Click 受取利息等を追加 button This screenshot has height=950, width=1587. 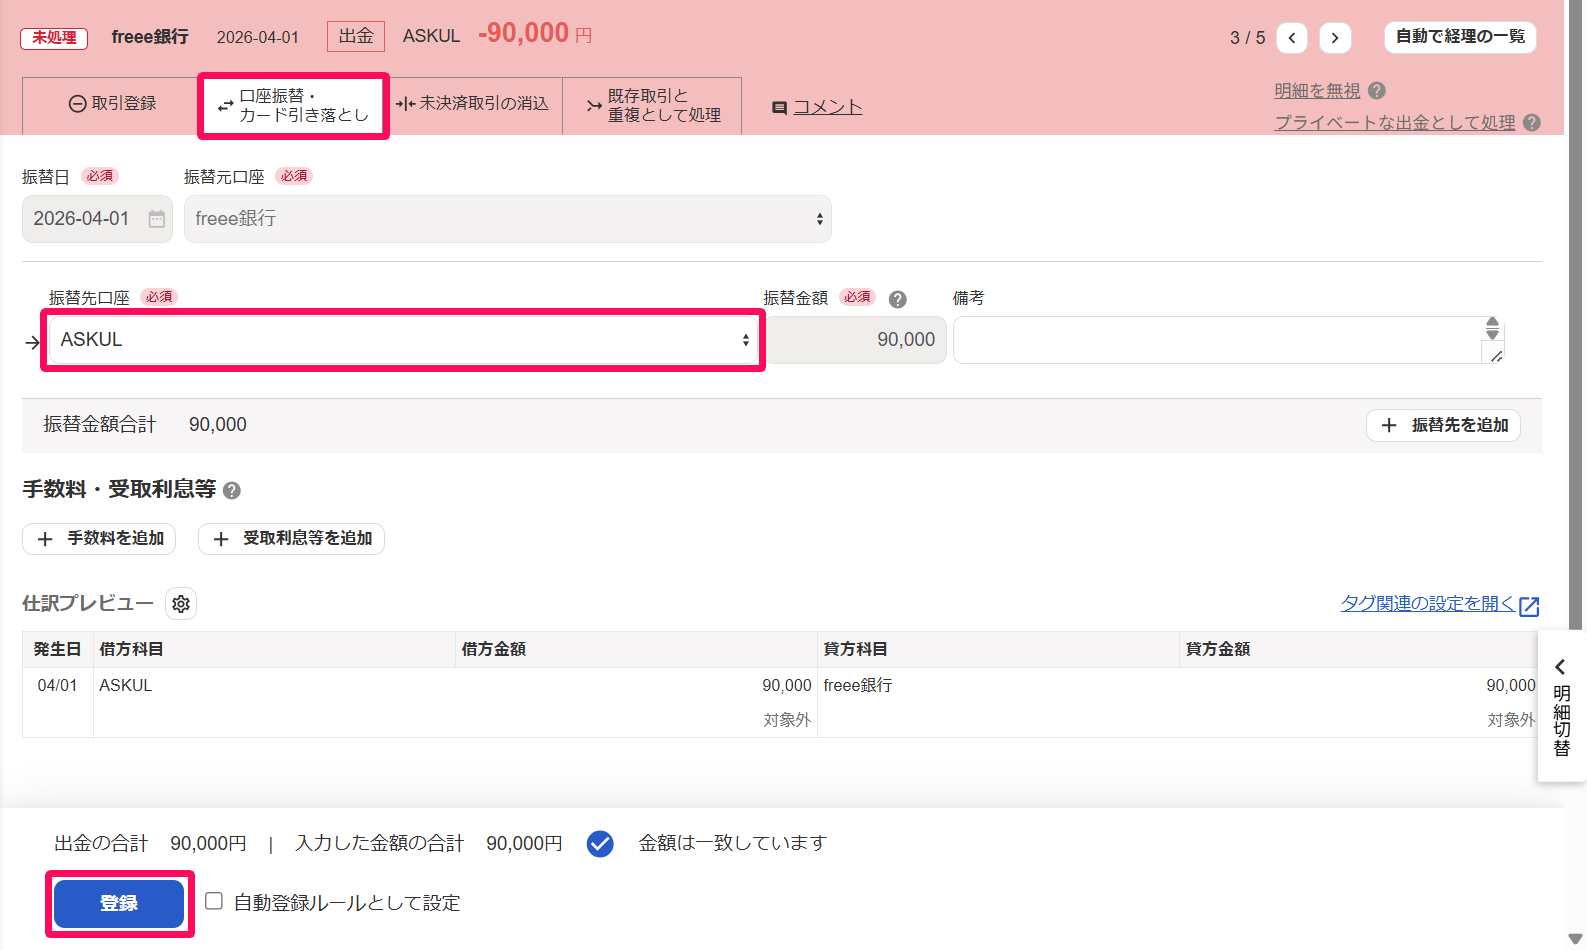(291, 538)
